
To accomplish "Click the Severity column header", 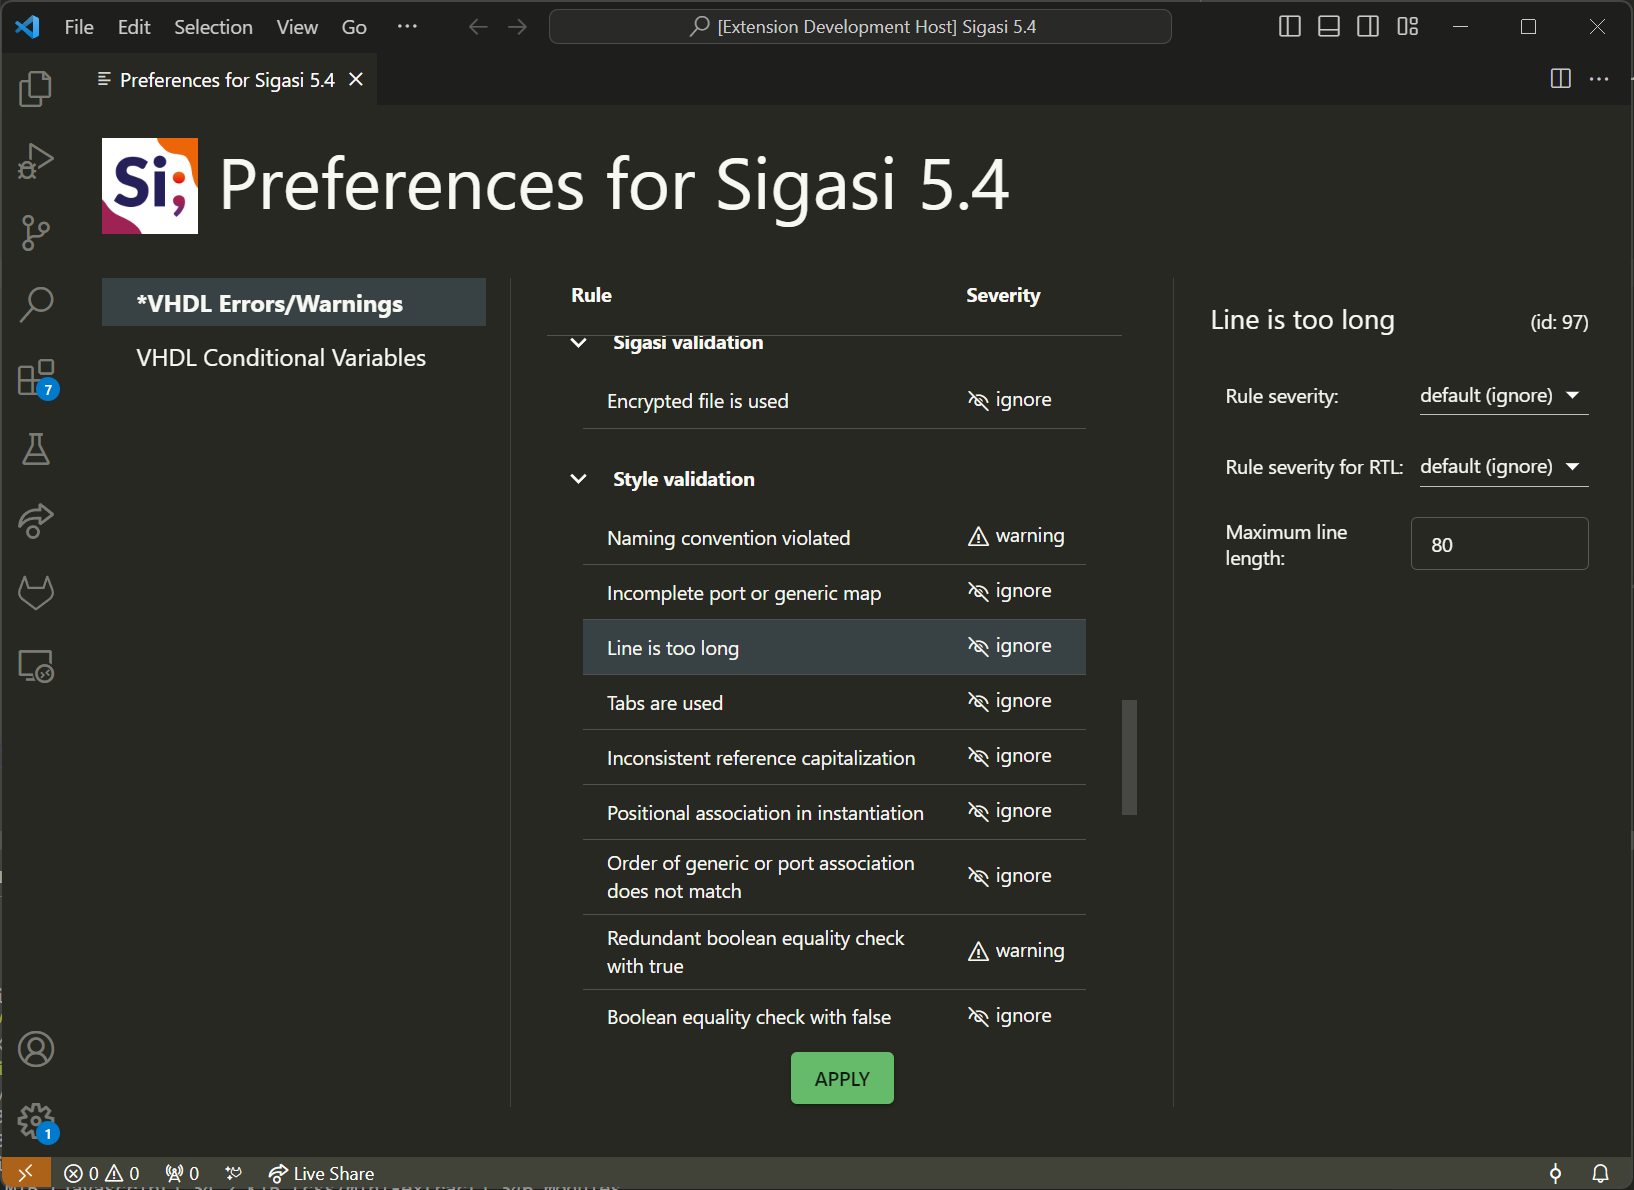I will (1003, 295).
